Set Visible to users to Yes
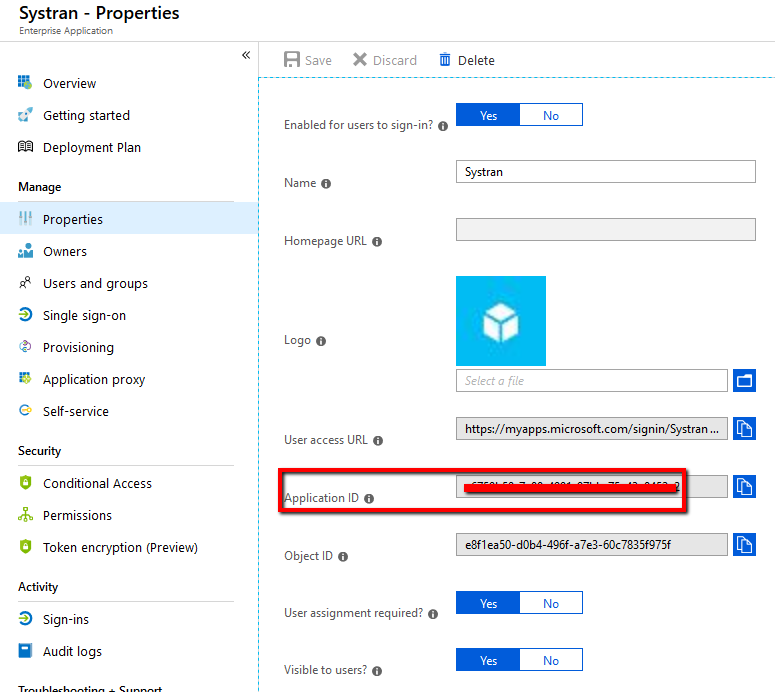Screen dimensions: 775x692 [x=488, y=660]
